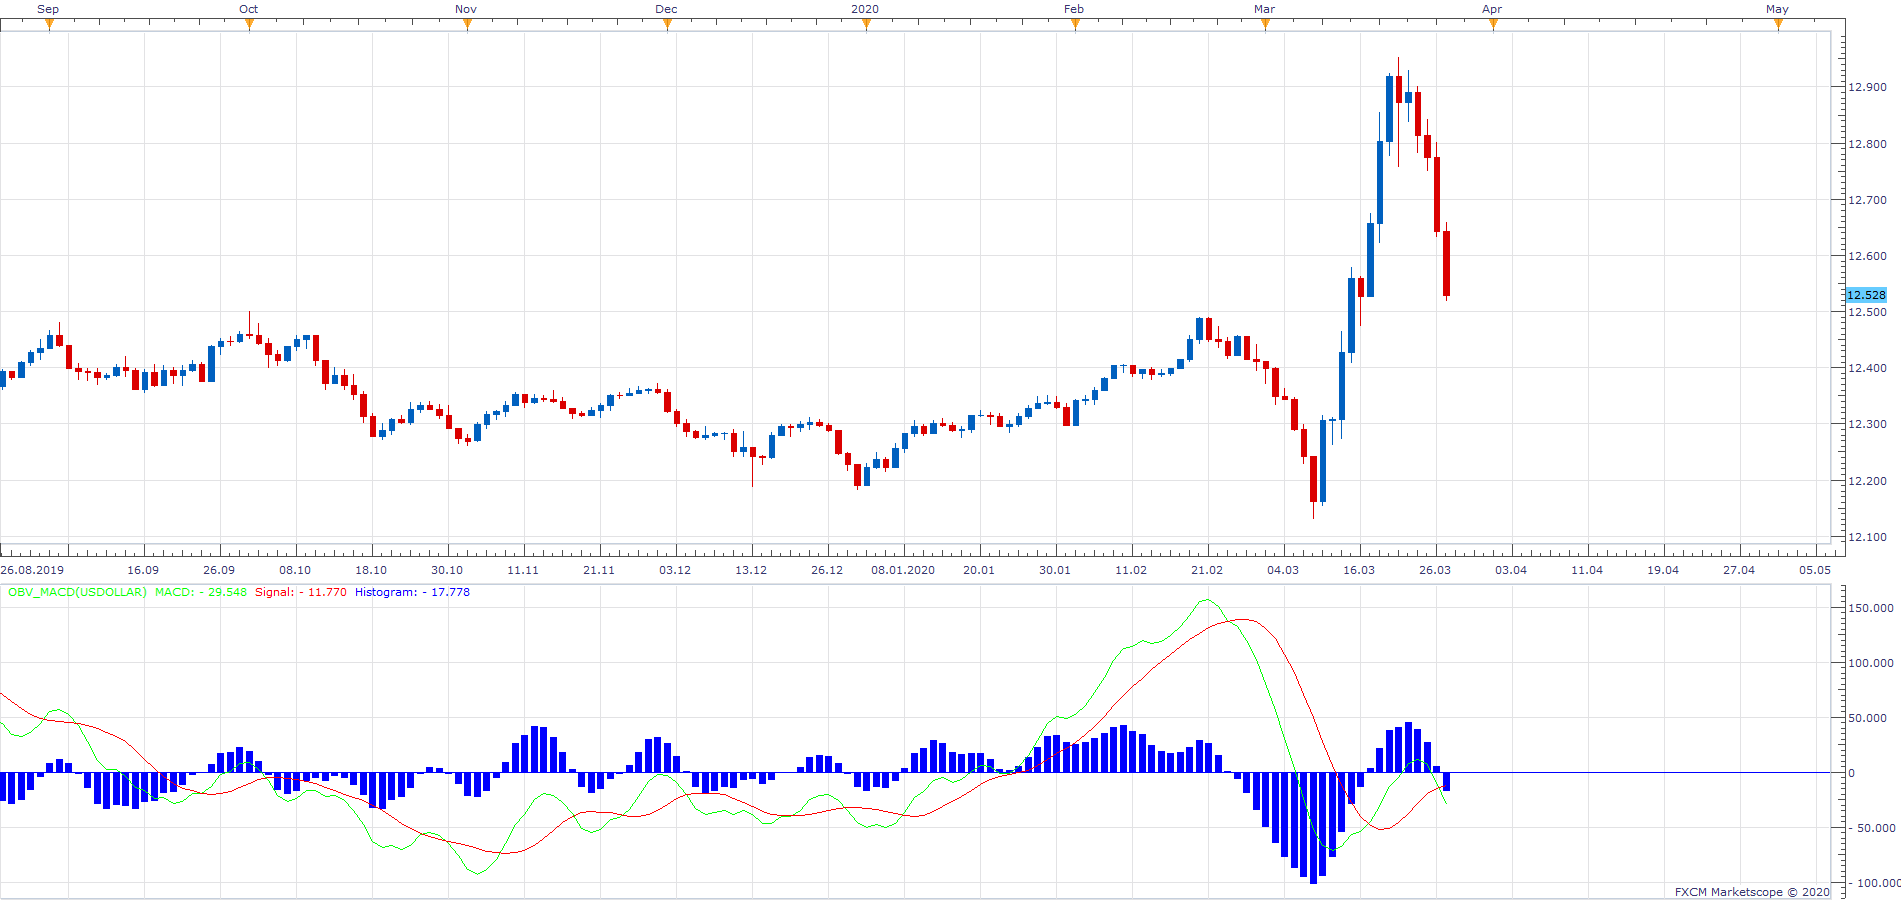
Task: Click the 19.04 date axis label
Action: click(x=1663, y=570)
